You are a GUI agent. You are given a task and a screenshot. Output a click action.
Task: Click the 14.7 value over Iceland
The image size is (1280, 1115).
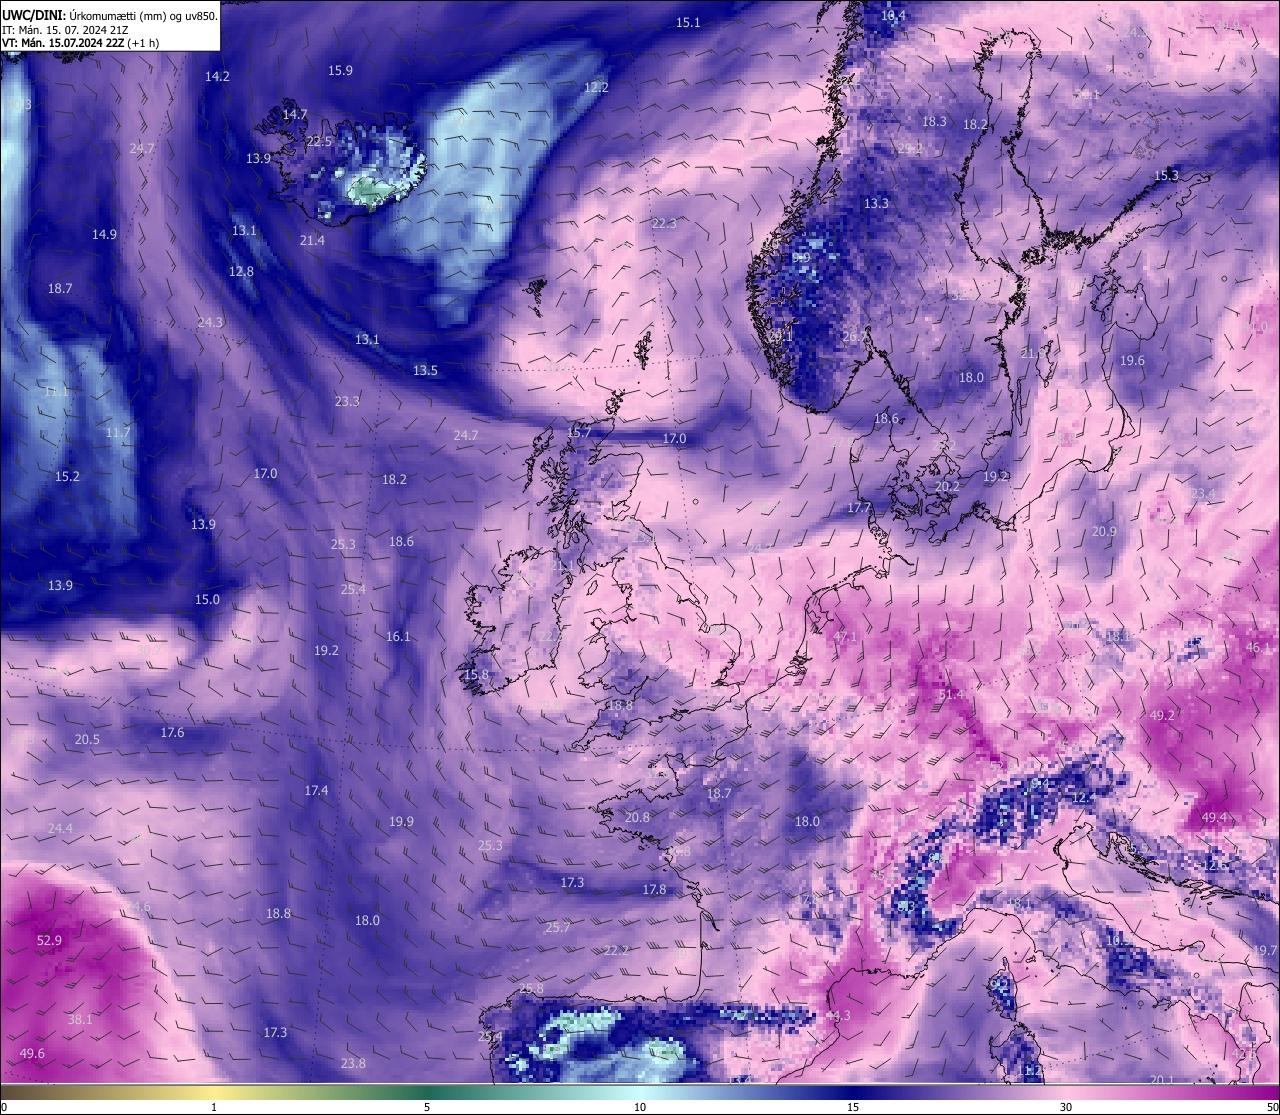(x=295, y=114)
